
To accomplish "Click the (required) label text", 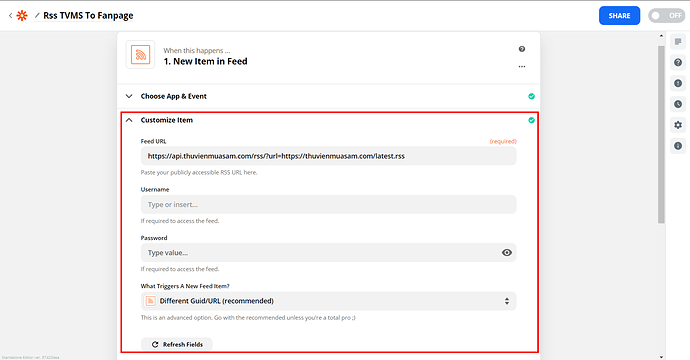I will [503, 141].
